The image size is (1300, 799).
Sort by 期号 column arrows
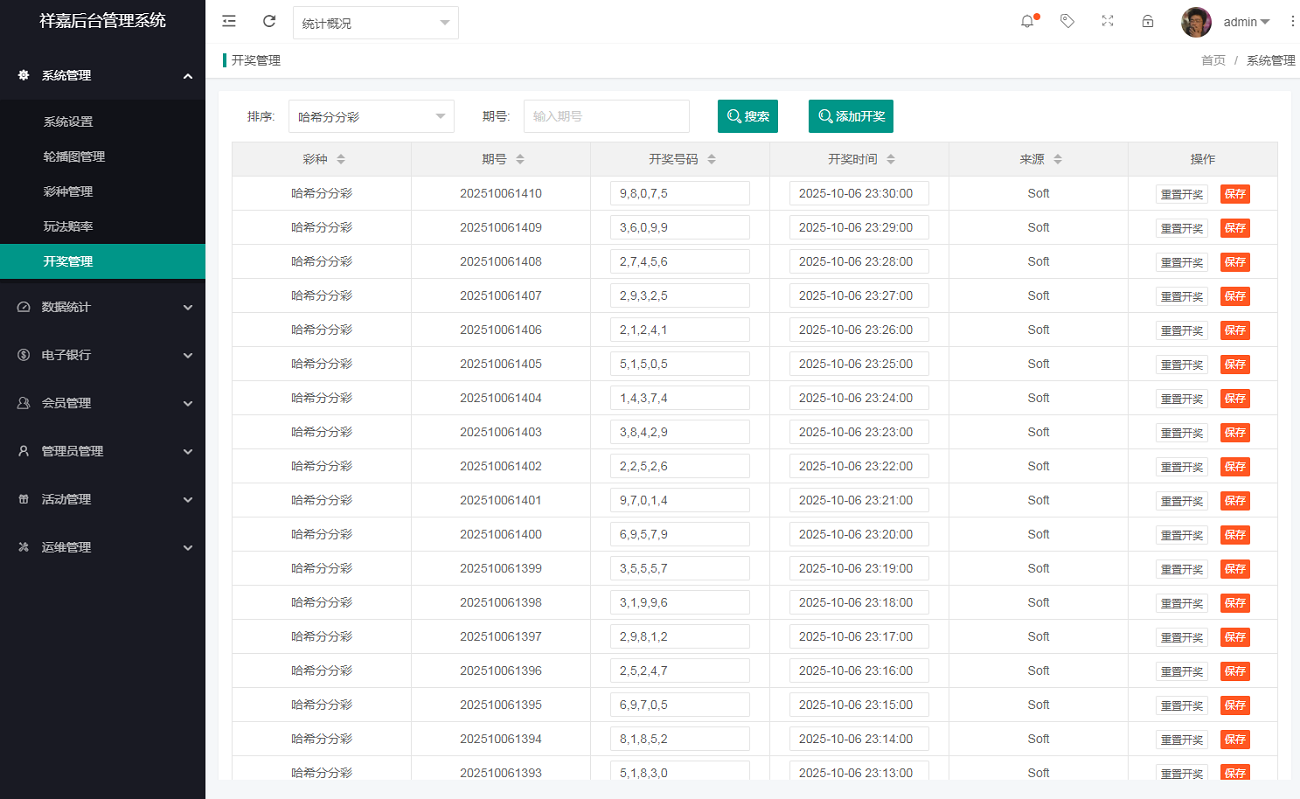tap(520, 159)
